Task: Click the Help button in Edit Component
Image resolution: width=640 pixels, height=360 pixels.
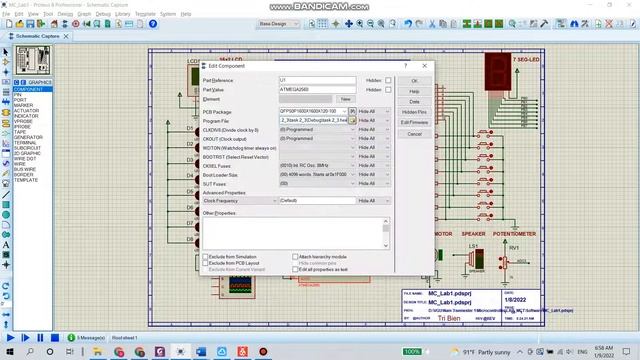Action: point(414,91)
